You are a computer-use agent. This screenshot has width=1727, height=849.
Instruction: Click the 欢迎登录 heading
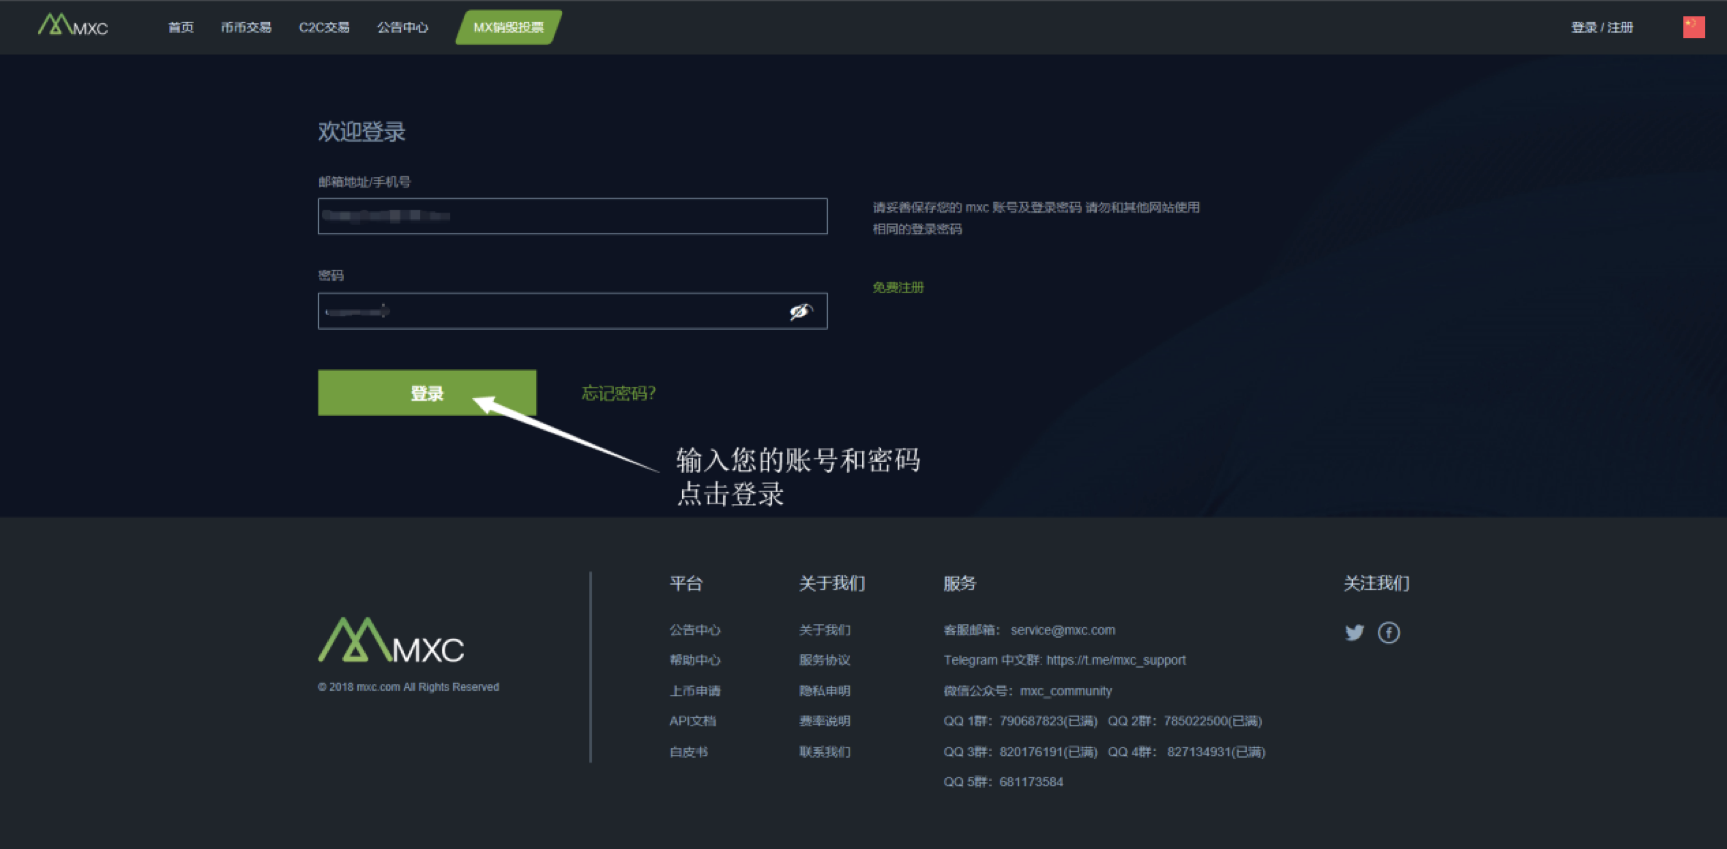pyautogui.click(x=362, y=132)
